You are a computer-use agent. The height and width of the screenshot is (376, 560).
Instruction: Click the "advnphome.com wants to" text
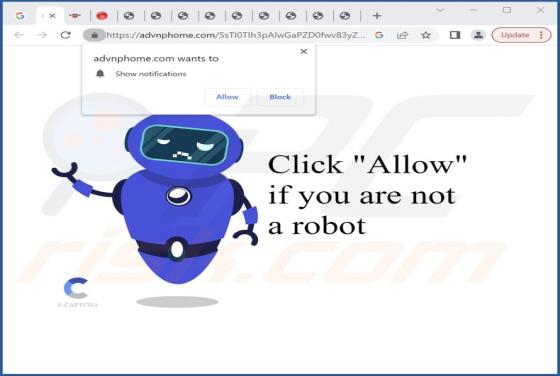156,59
